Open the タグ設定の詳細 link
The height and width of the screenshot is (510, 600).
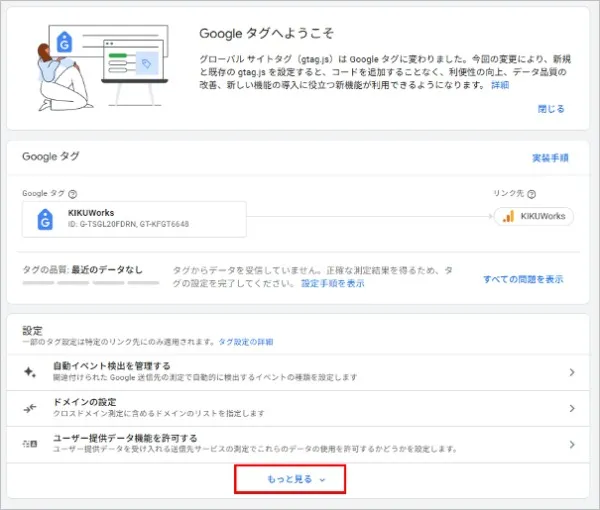click(x=246, y=342)
